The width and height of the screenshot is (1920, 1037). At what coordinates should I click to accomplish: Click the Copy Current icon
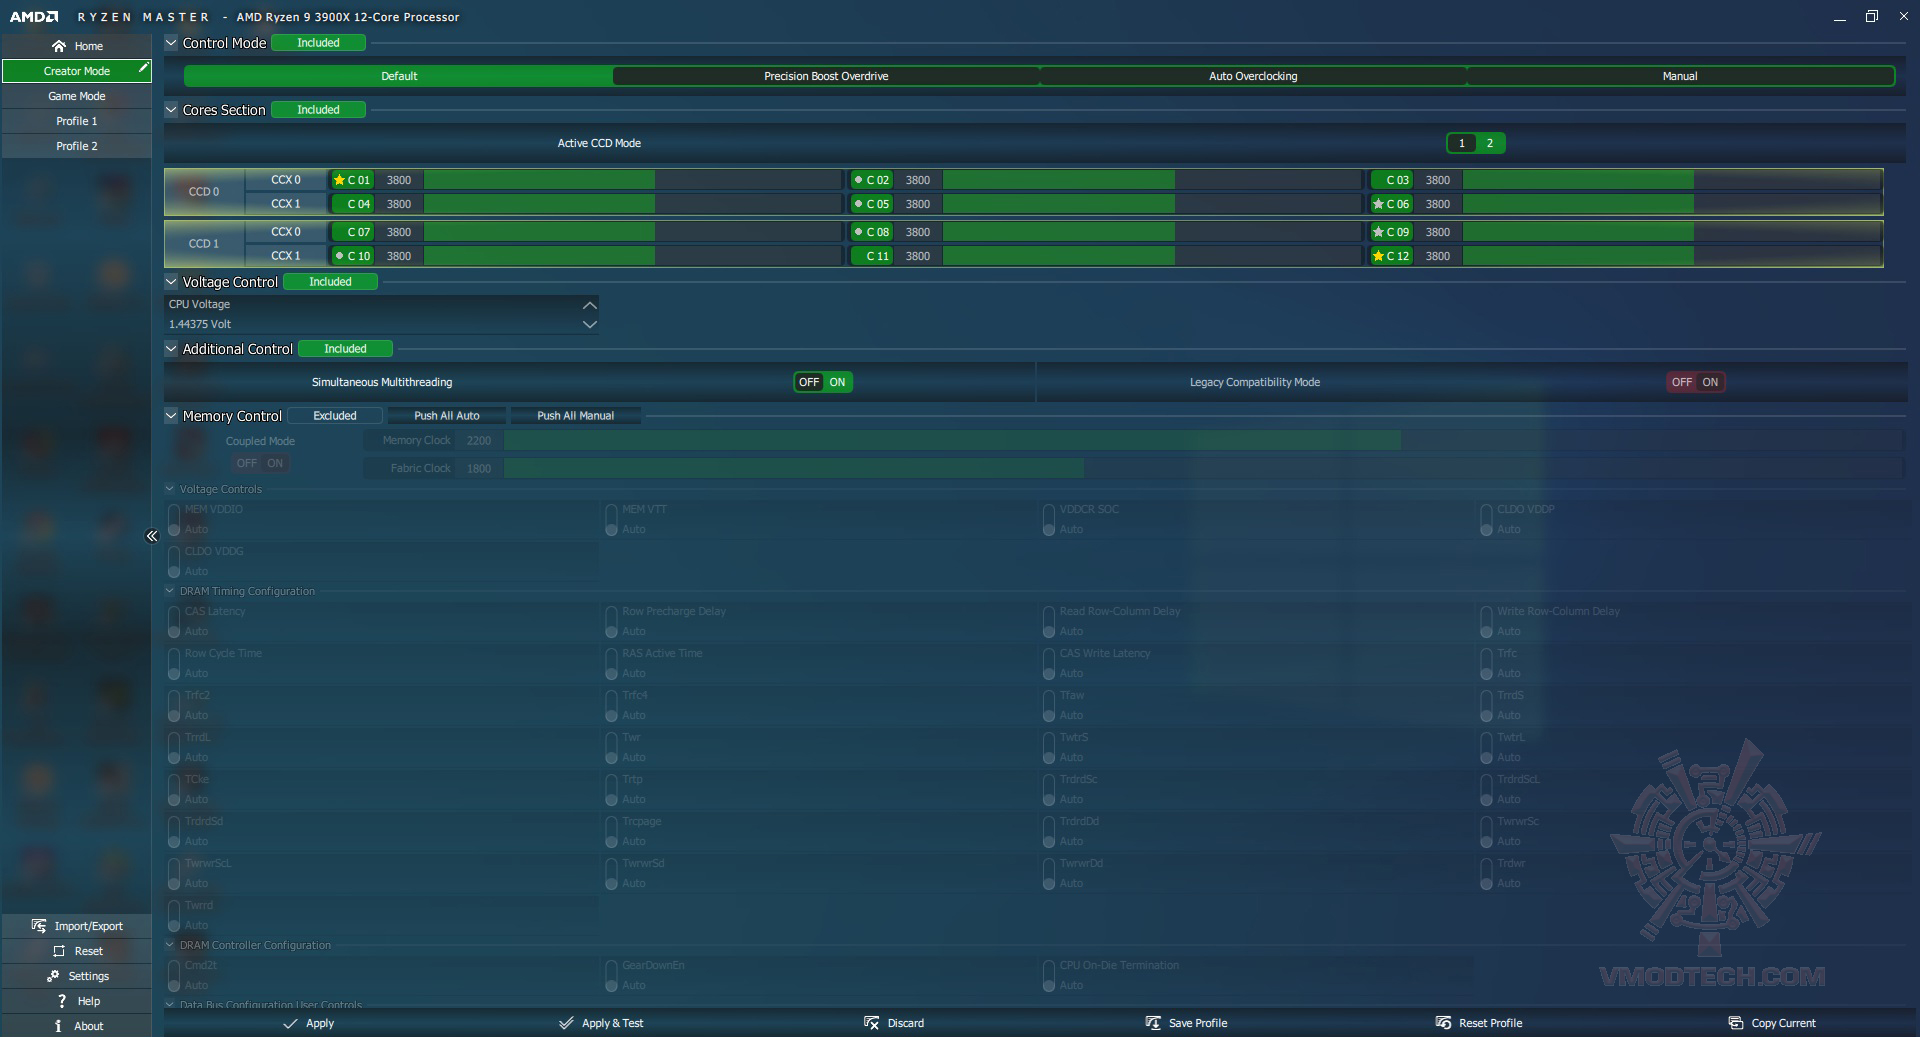1735,1023
